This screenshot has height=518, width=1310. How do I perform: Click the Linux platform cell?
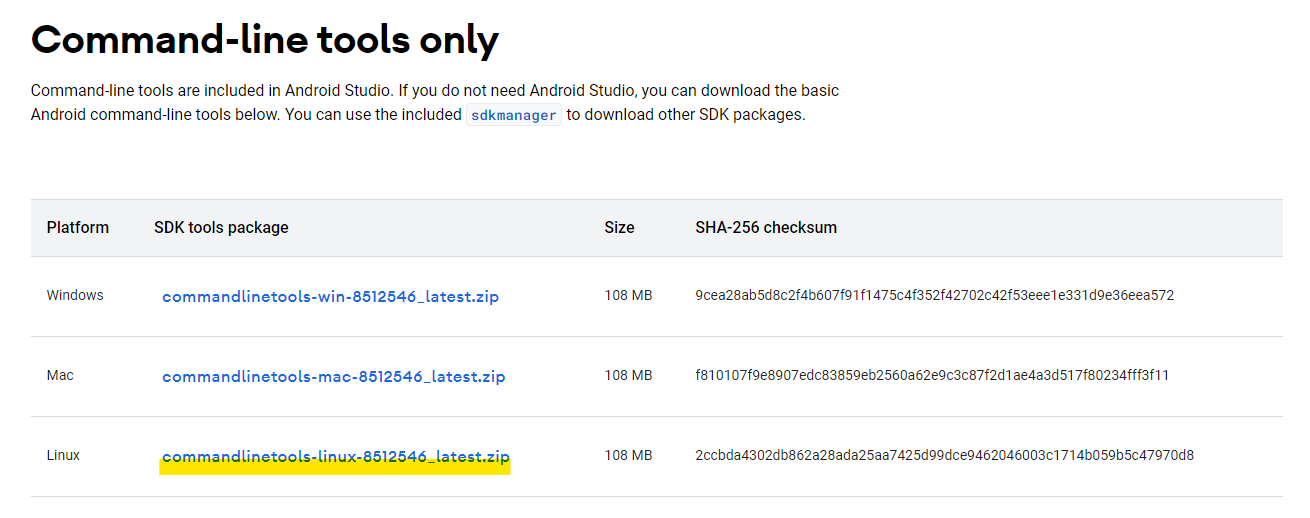(63, 456)
